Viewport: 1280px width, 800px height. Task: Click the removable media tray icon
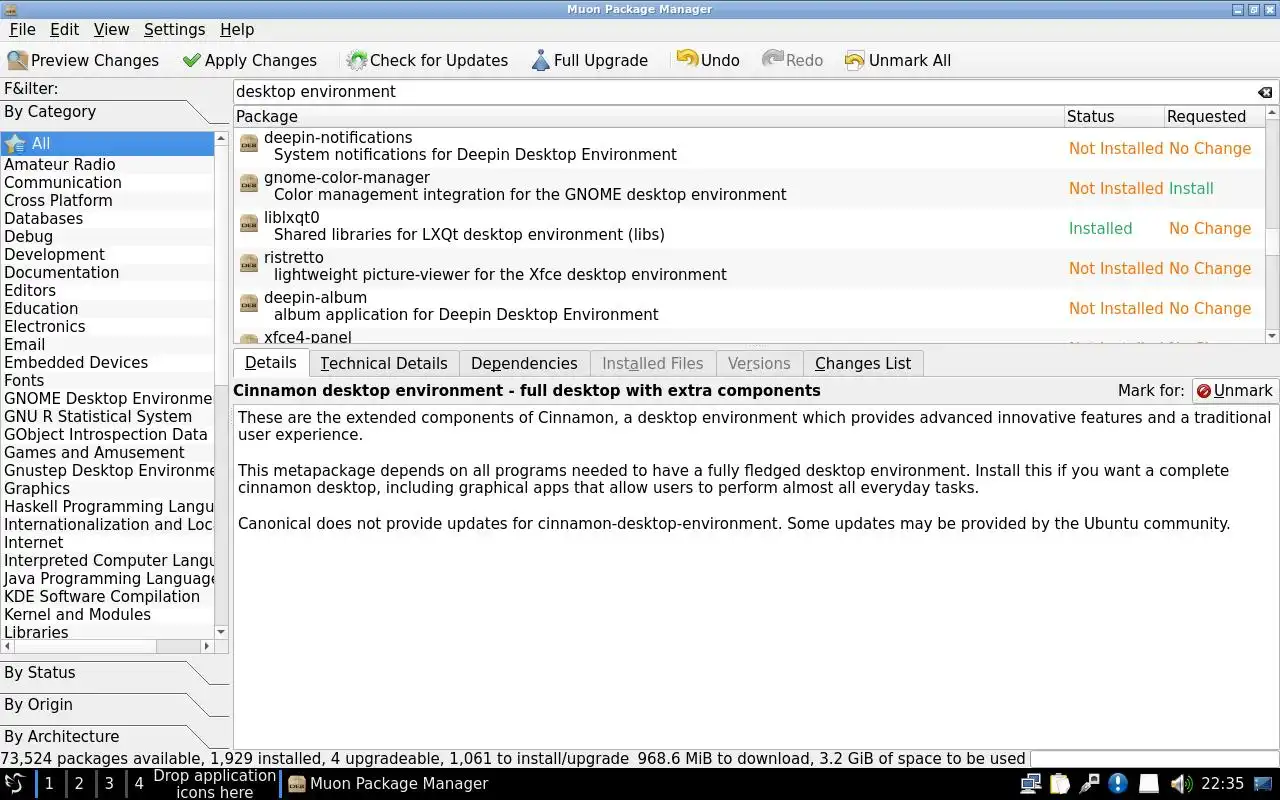pos(1149,784)
